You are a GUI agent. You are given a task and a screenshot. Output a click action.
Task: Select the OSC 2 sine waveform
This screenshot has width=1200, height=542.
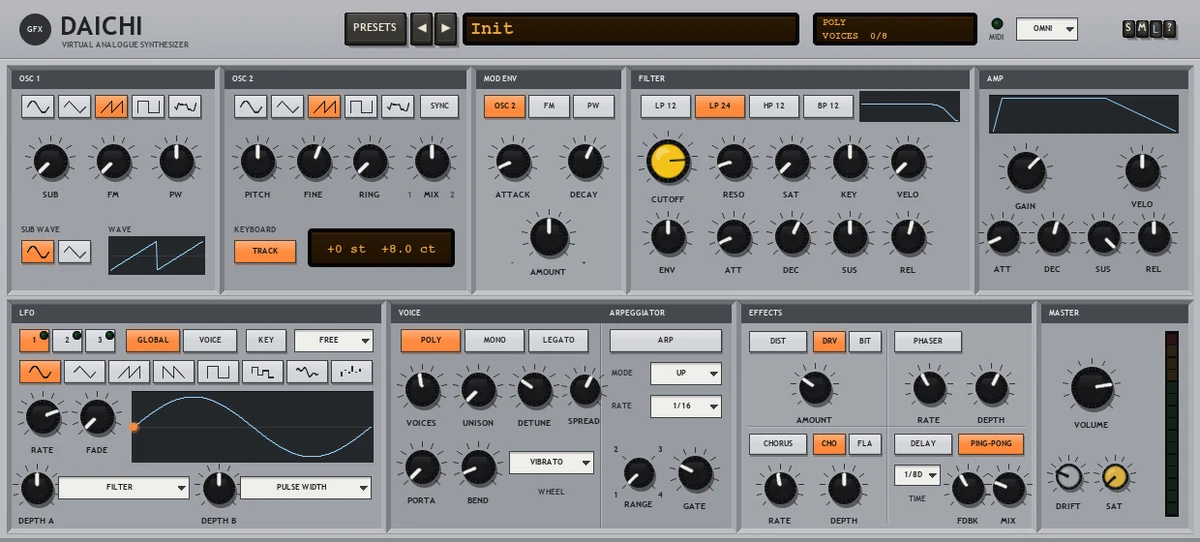251,106
